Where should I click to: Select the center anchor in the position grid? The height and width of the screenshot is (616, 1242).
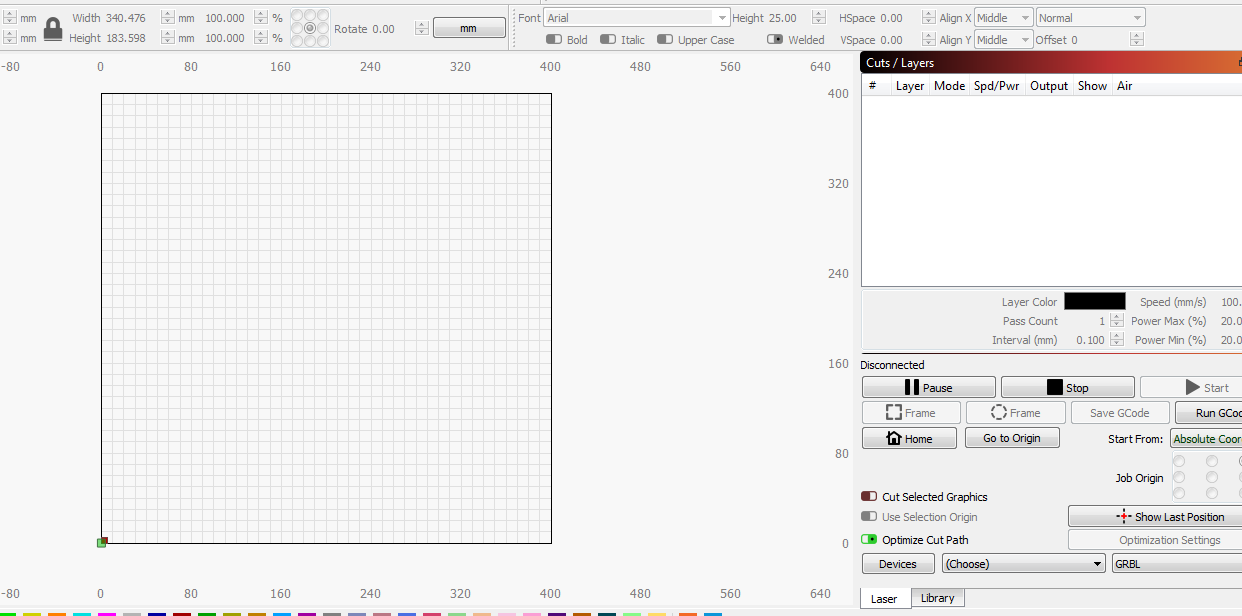(310, 28)
